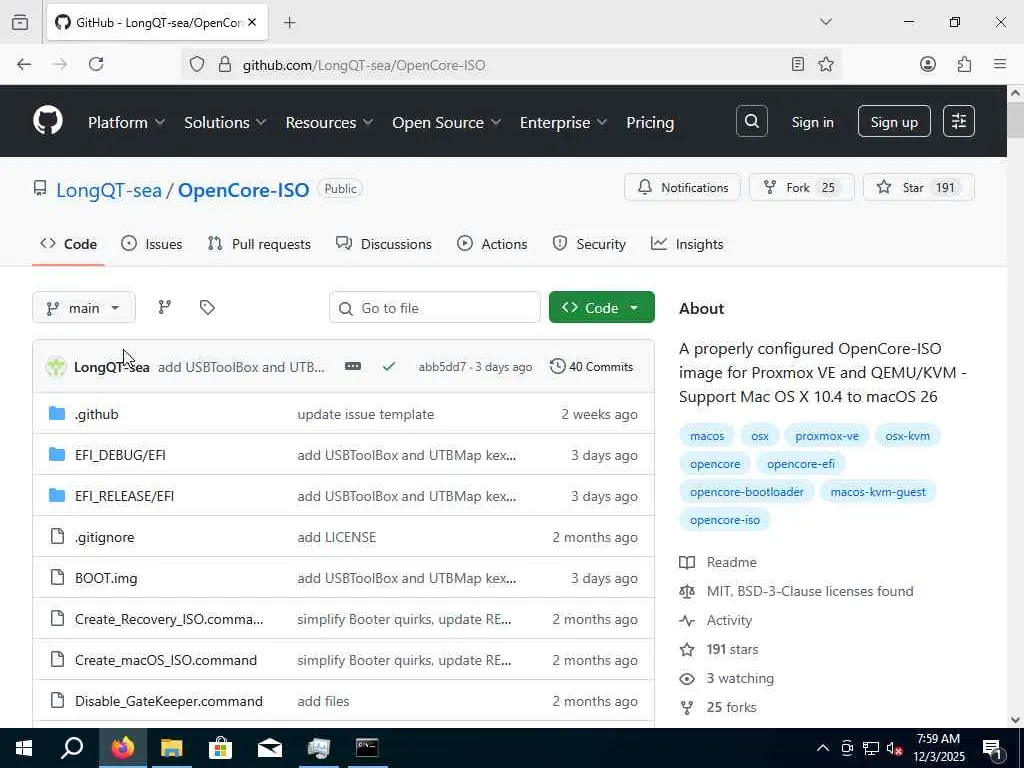Expand the Enterprise menu
The width and height of the screenshot is (1024, 768).
point(563,122)
